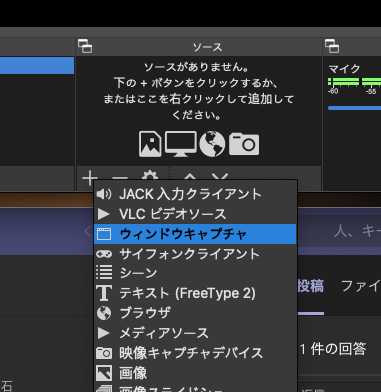Click search field in background window
Image resolution: width=381 pixels, height=392 pixels.
pos(339,231)
